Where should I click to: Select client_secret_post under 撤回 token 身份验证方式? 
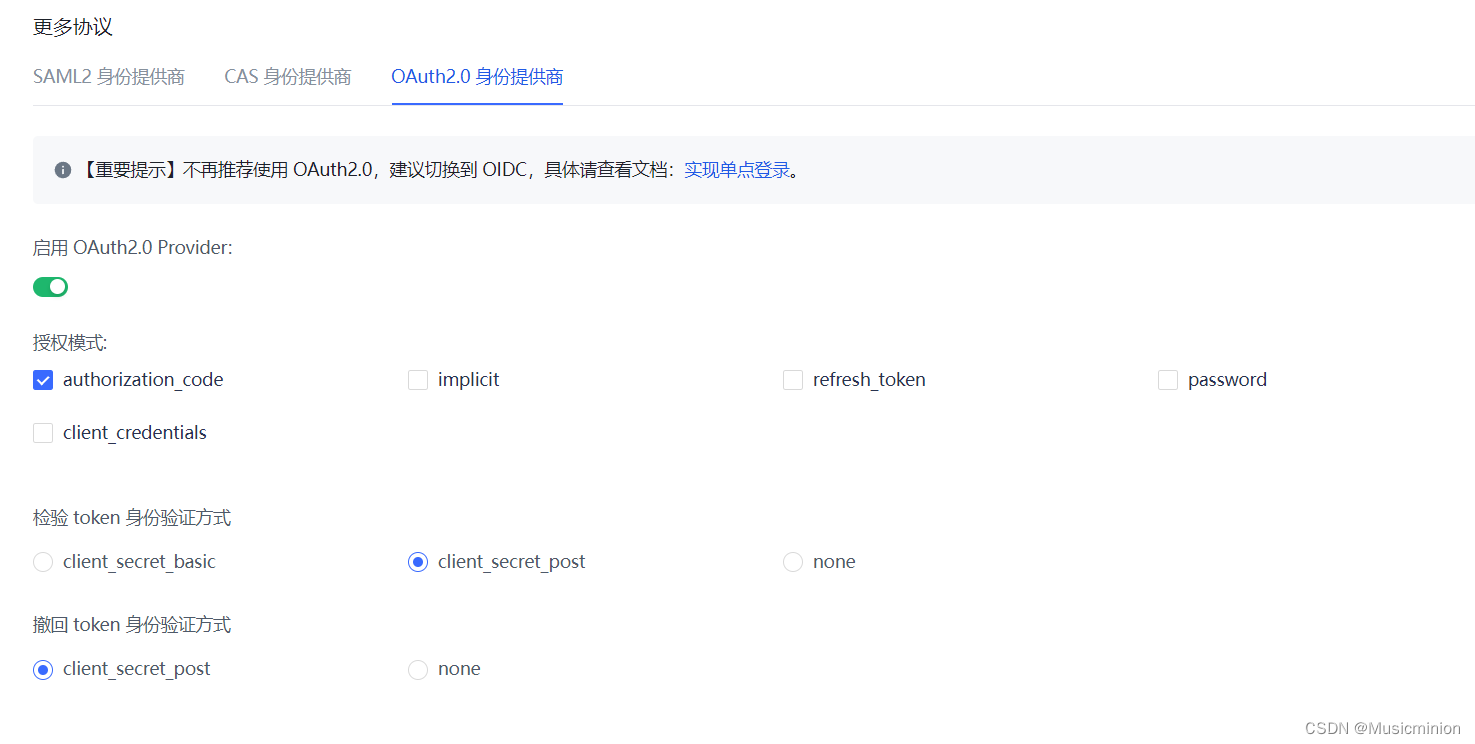pyautogui.click(x=42, y=669)
